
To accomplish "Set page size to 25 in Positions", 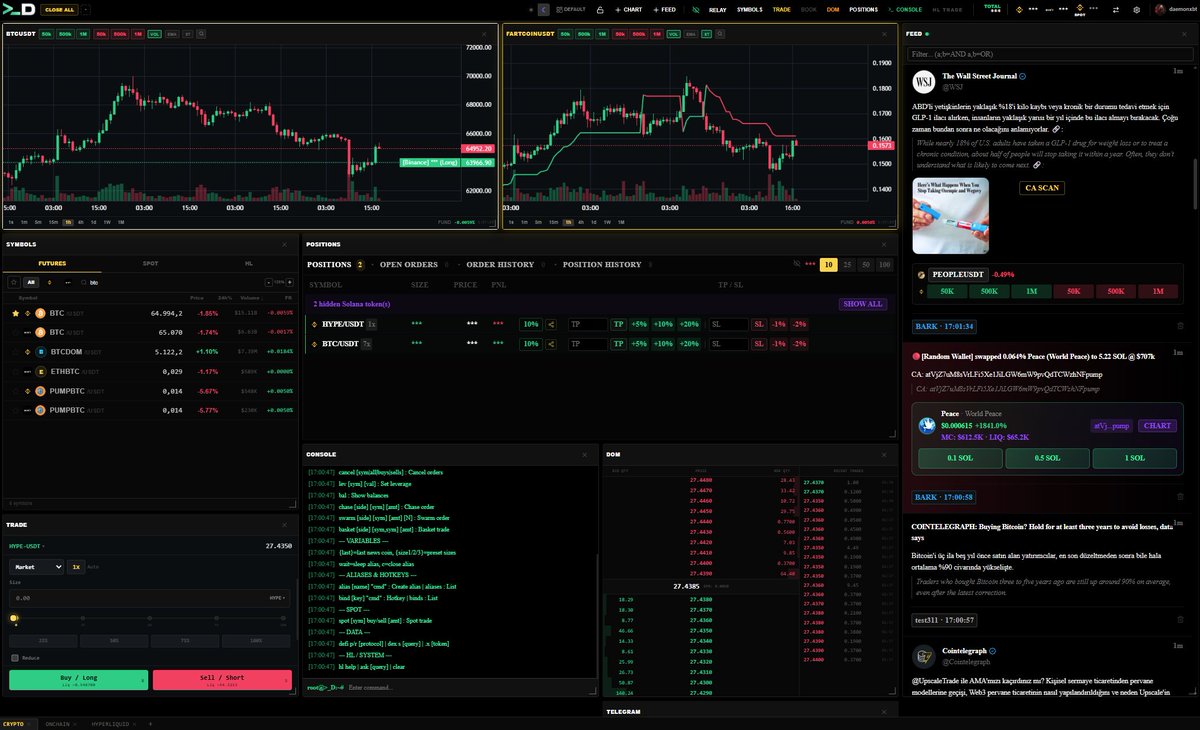I will tap(848, 264).
